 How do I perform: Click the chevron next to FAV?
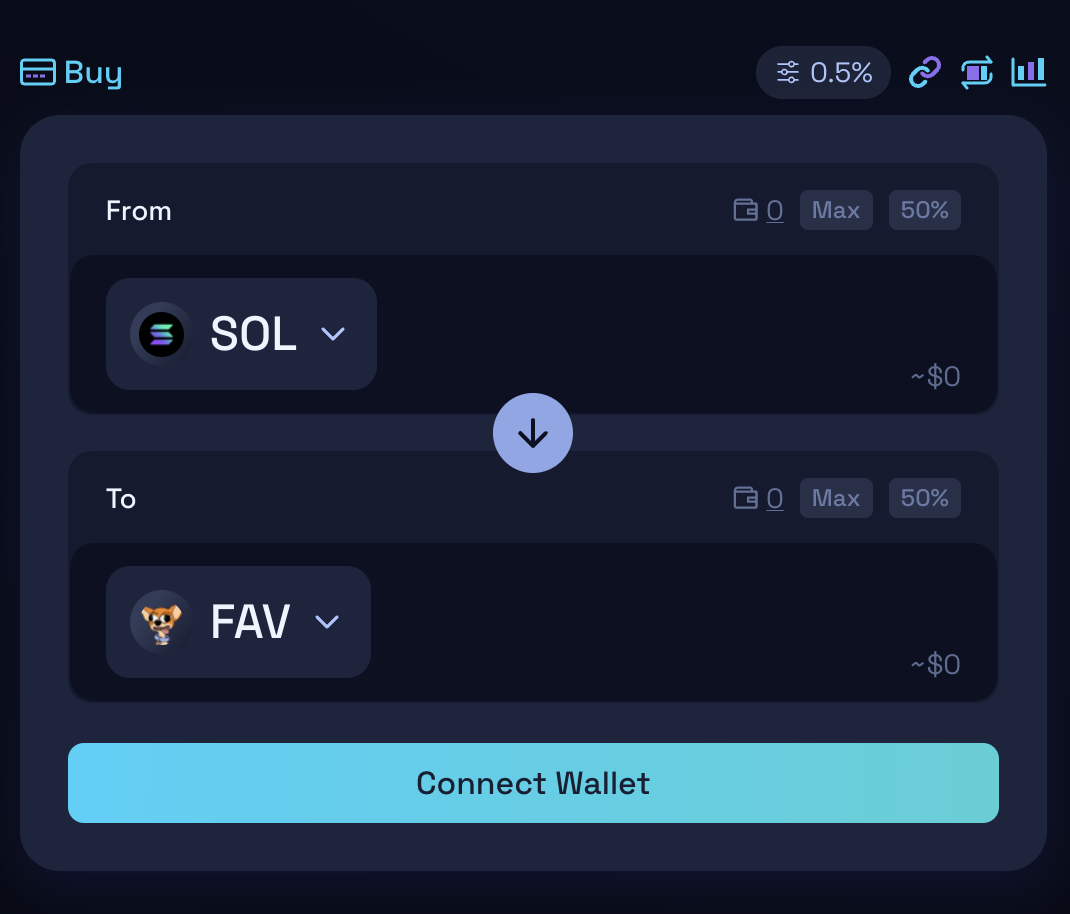tap(327, 622)
